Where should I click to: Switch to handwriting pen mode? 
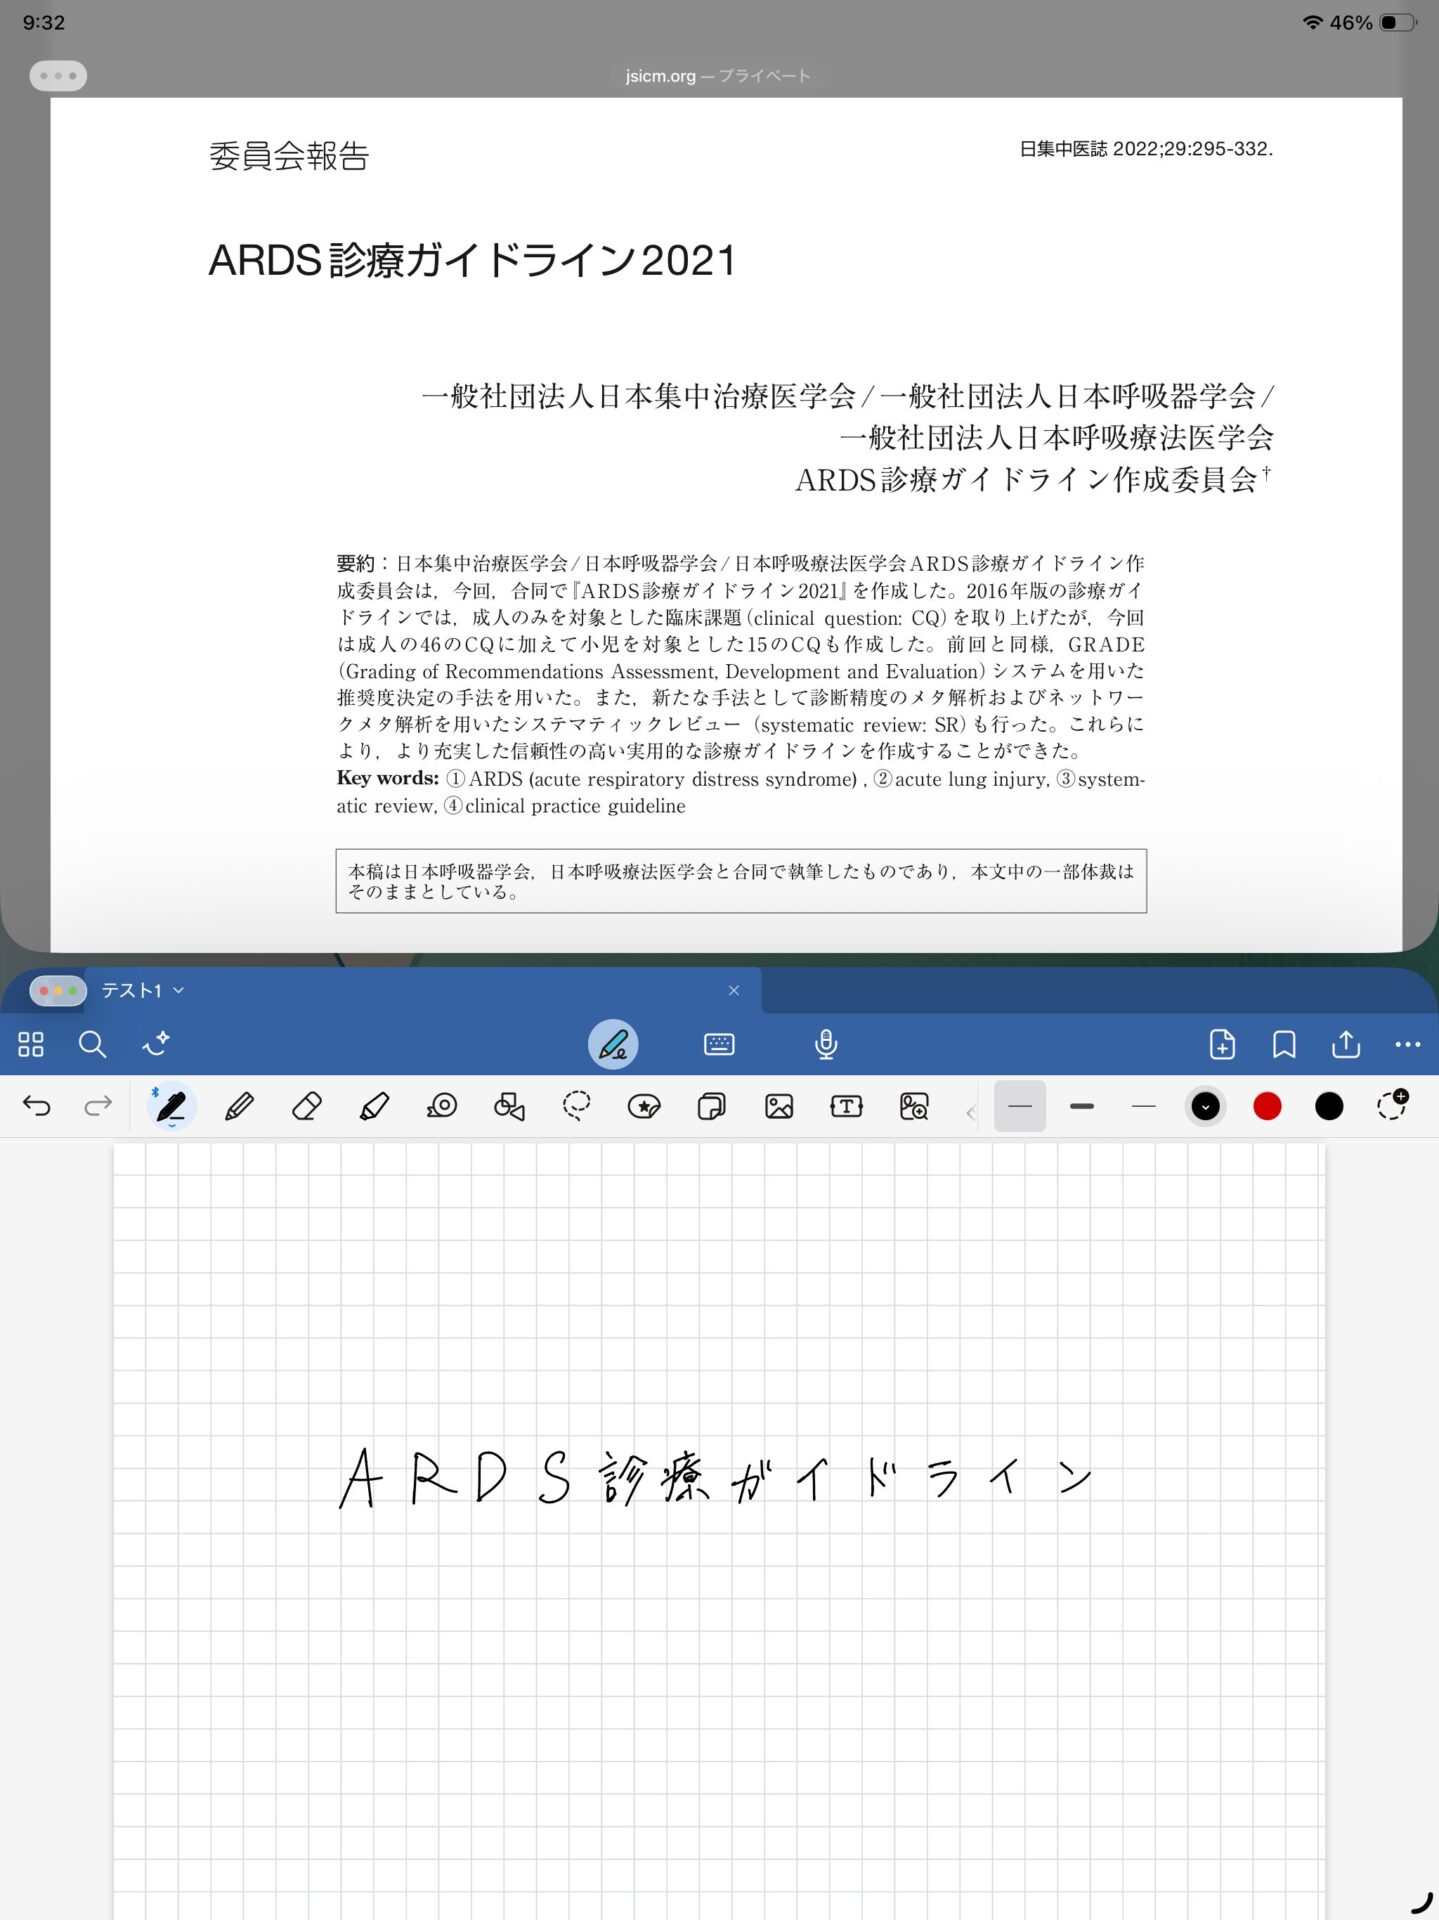(613, 1045)
